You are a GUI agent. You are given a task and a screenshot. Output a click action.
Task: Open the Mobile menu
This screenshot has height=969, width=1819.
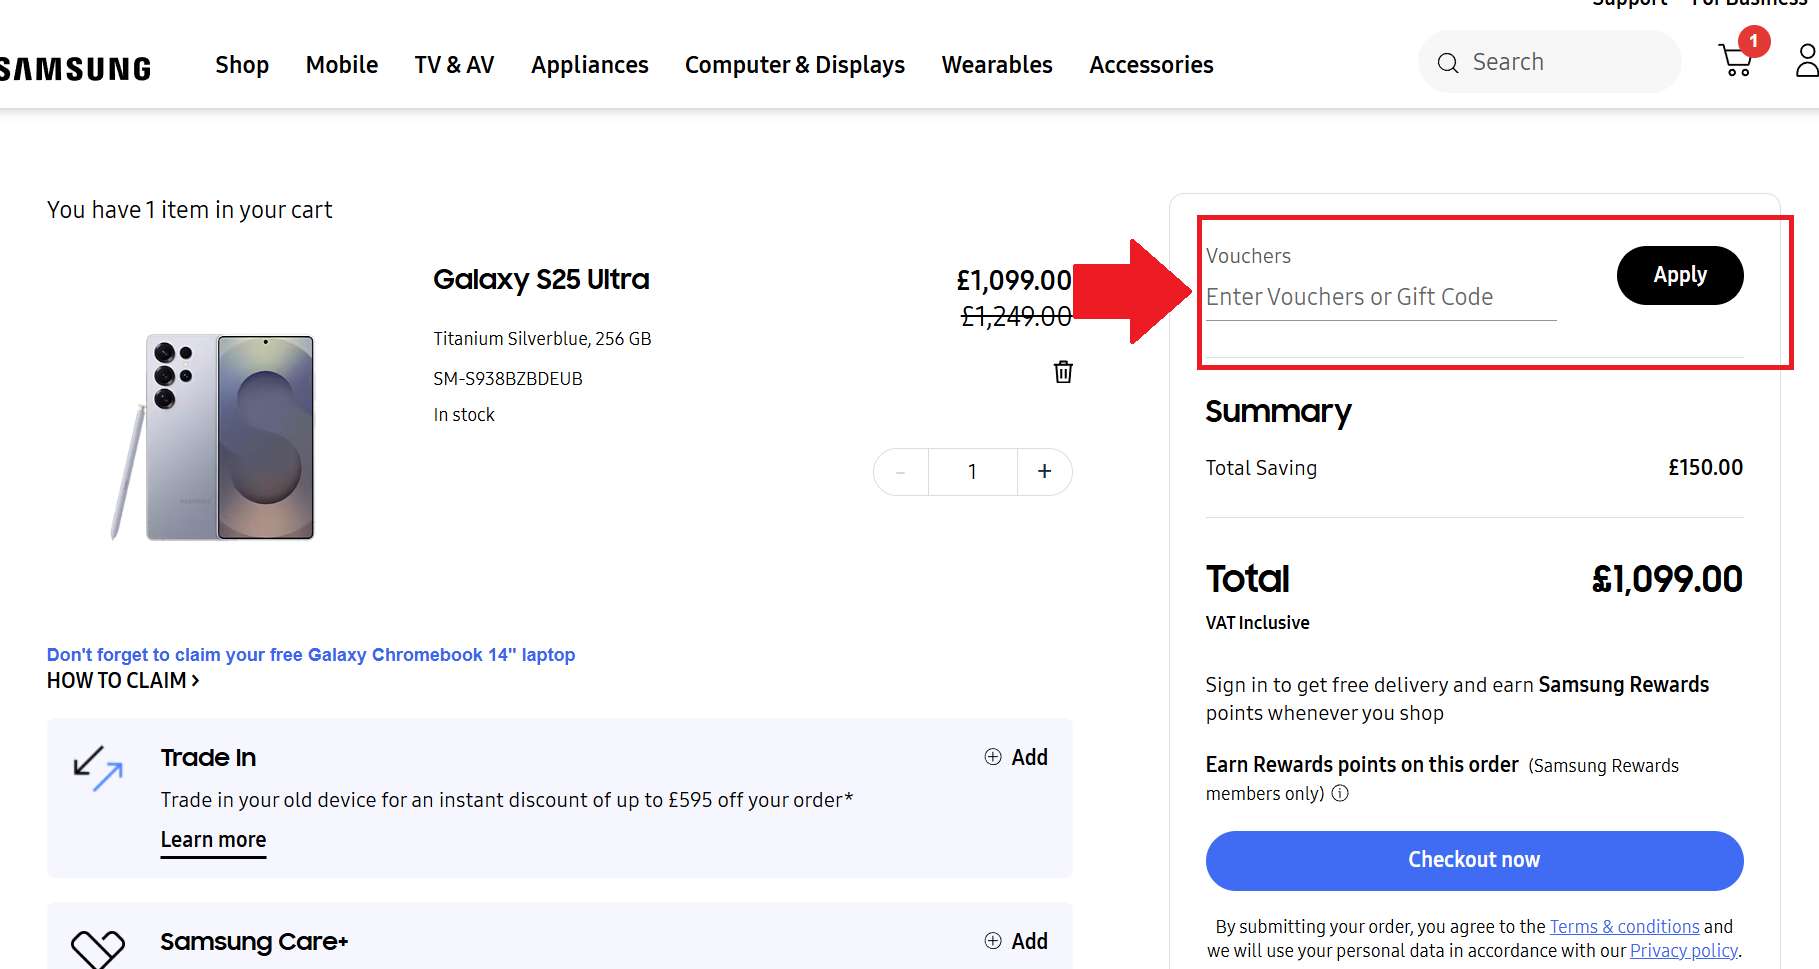(342, 65)
